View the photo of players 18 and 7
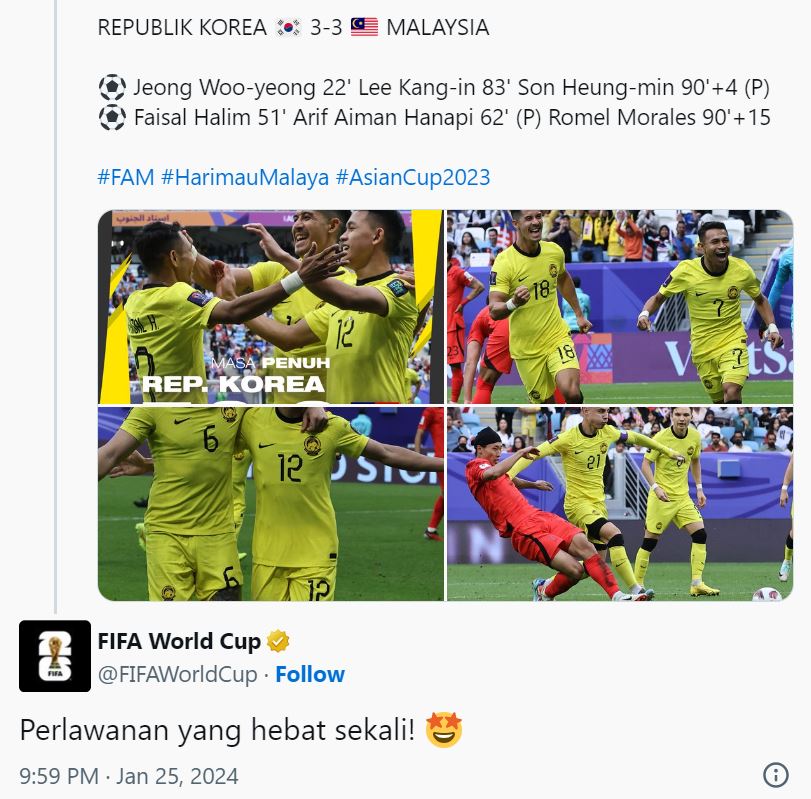This screenshot has height=799, width=811. click(x=620, y=307)
